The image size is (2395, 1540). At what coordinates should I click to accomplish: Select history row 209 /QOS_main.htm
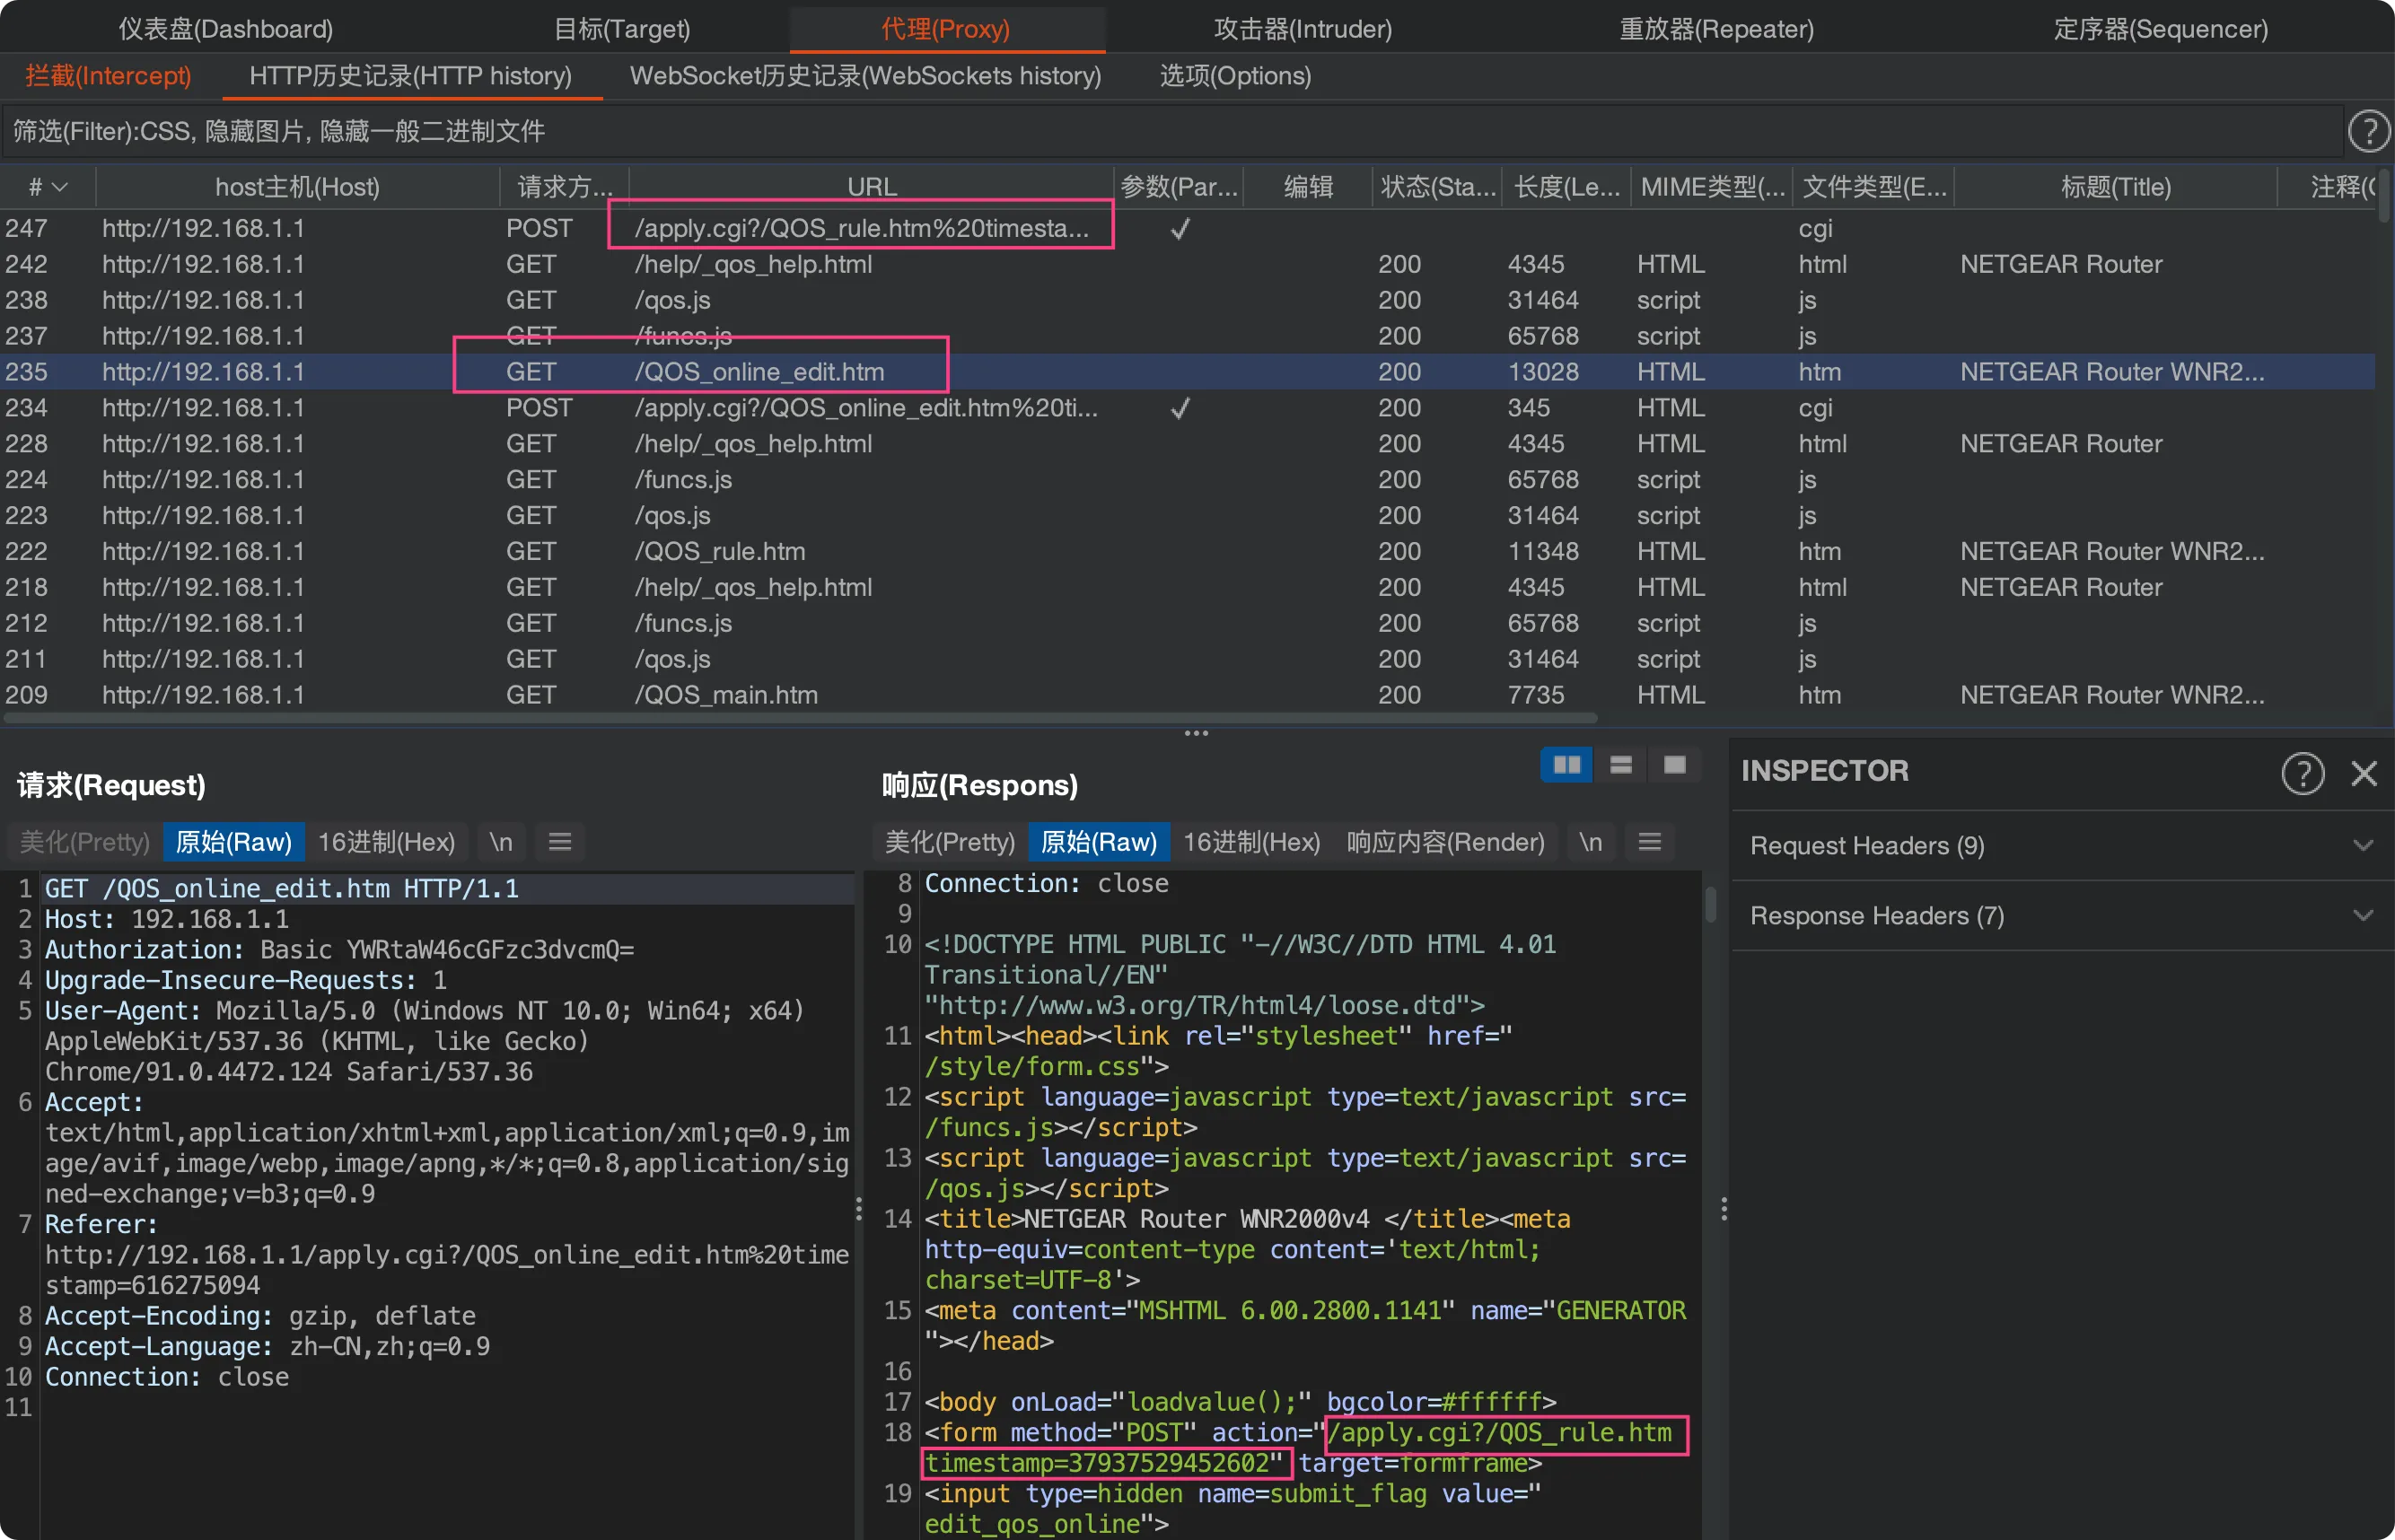tap(1188, 695)
